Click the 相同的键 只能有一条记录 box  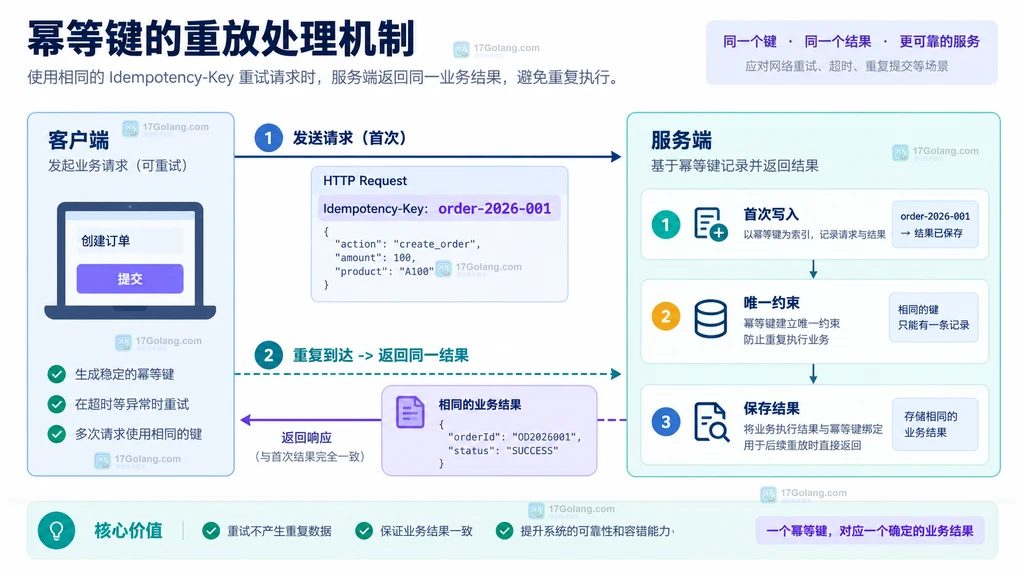click(x=934, y=317)
